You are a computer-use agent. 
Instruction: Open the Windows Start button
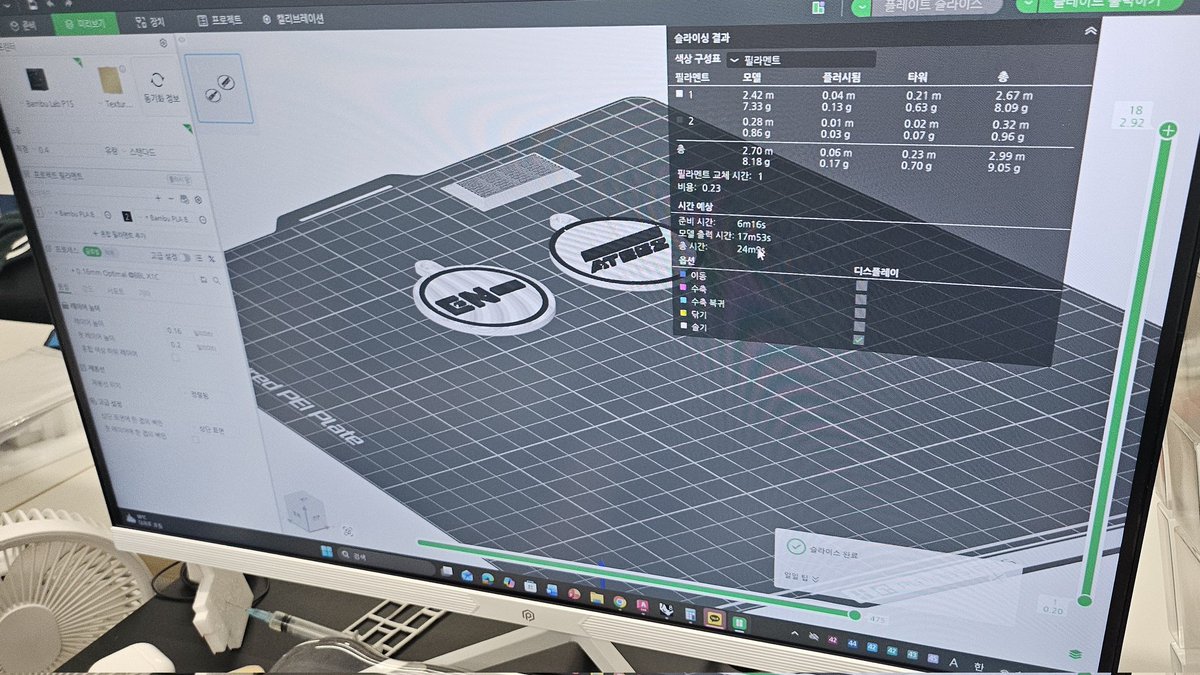click(x=326, y=551)
